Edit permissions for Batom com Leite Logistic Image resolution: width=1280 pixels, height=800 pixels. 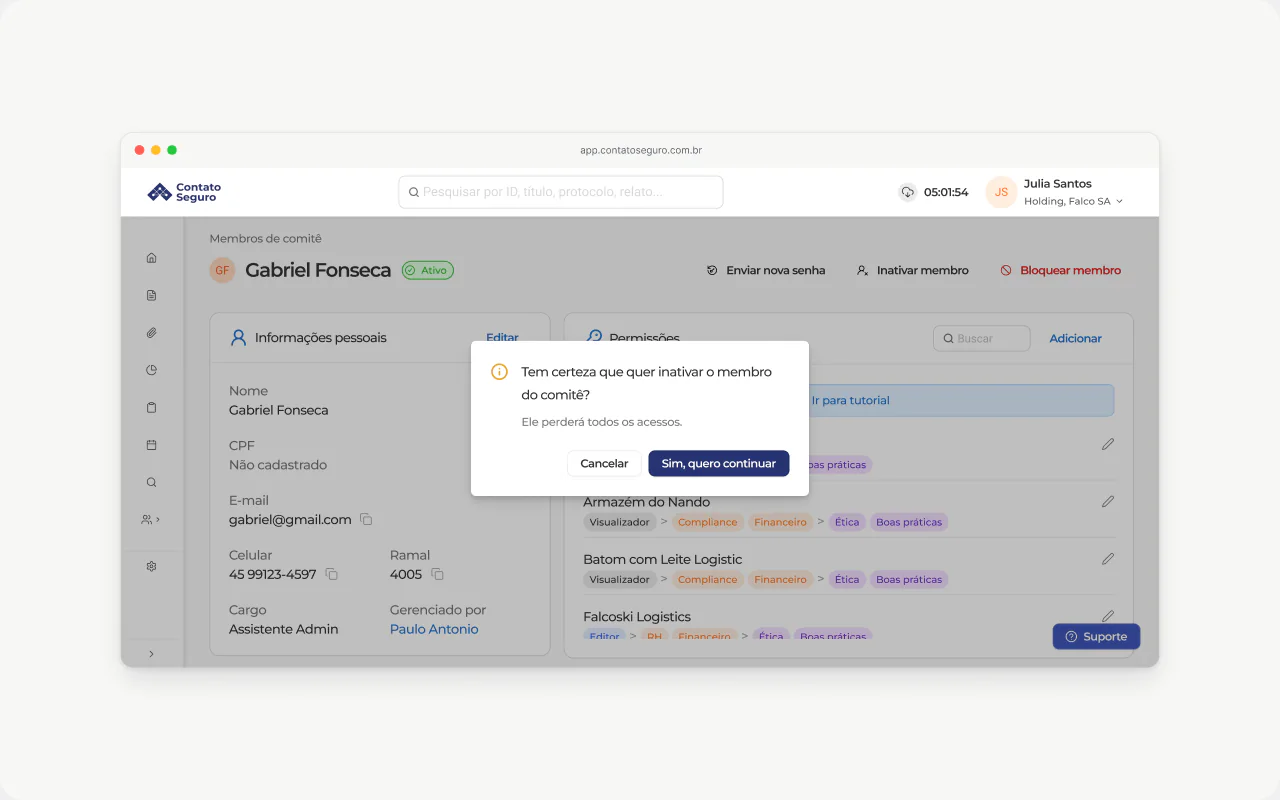pyautogui.click(x=1108, y=559)
